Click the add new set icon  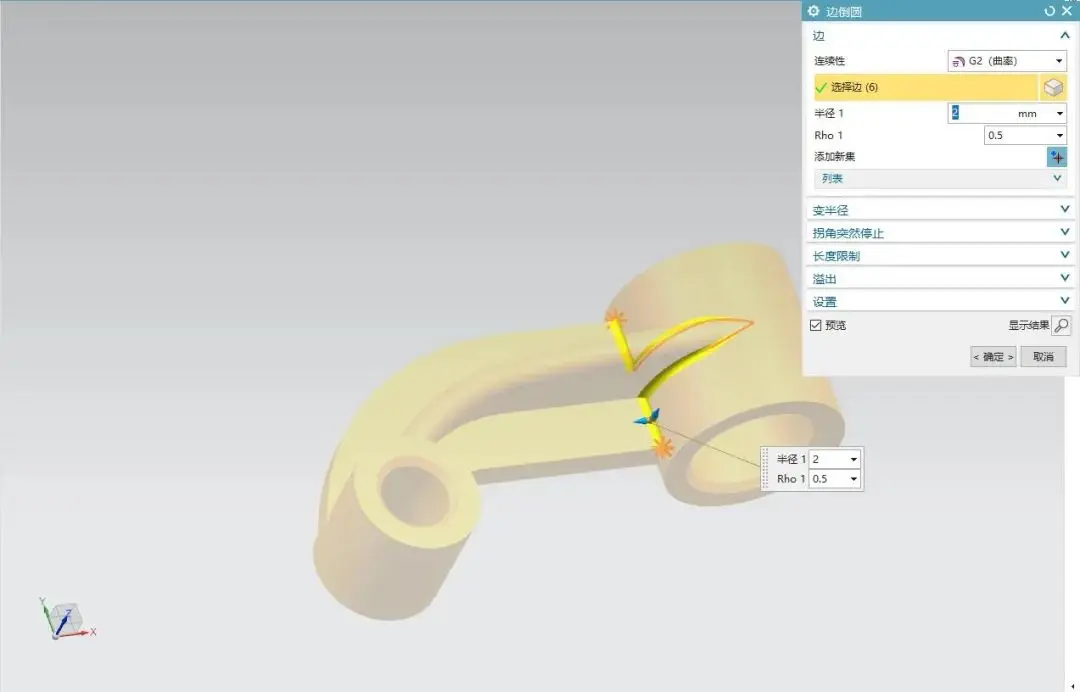1057,157
